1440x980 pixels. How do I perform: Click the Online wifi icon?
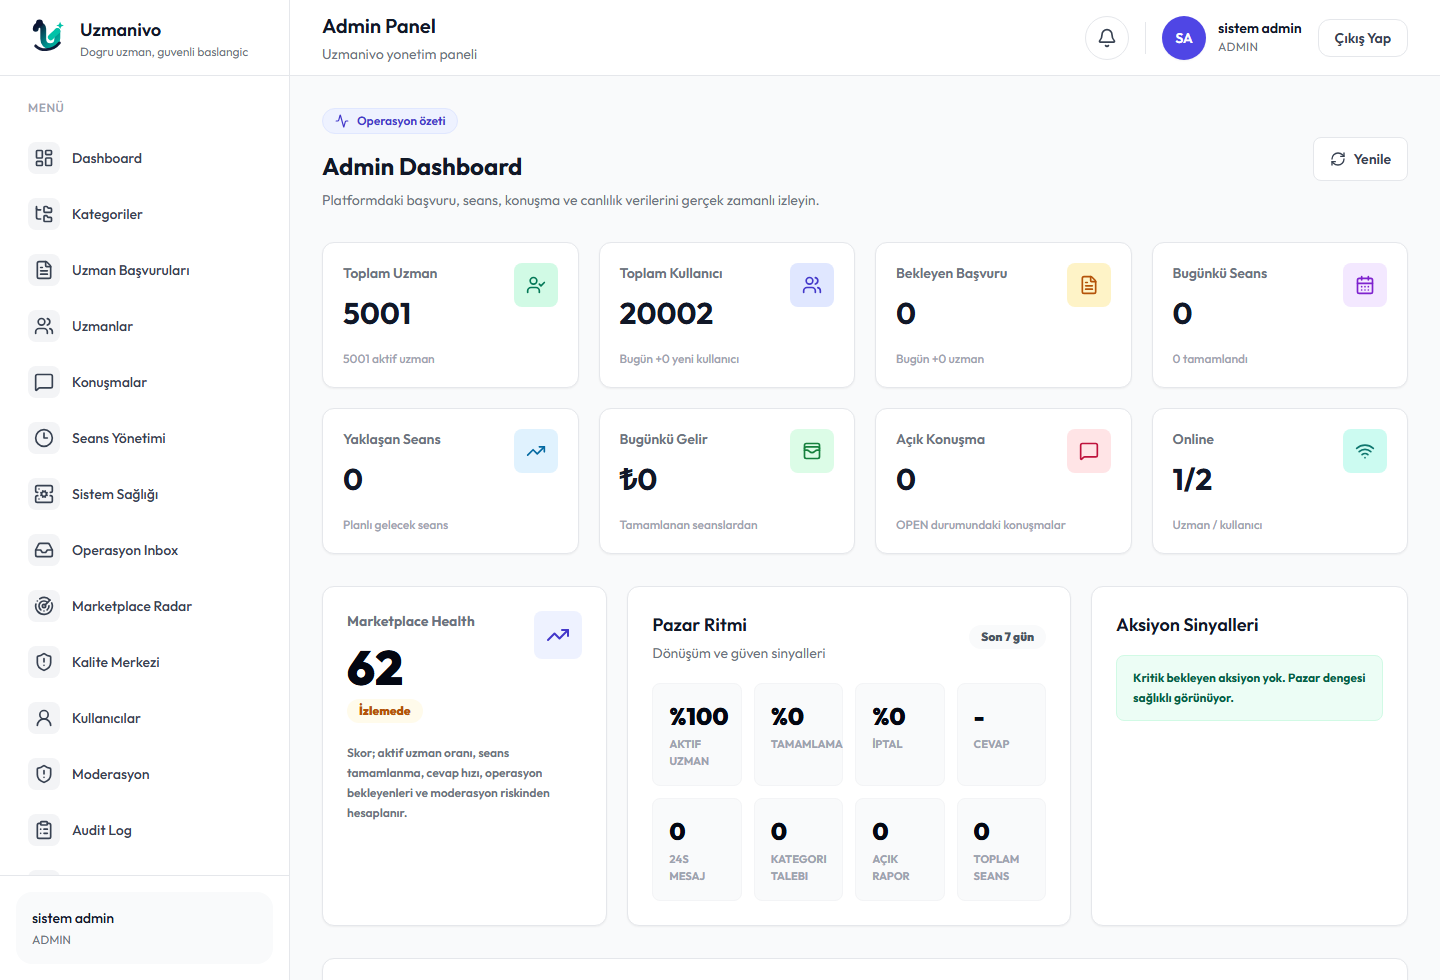(x=1365, y=451)
